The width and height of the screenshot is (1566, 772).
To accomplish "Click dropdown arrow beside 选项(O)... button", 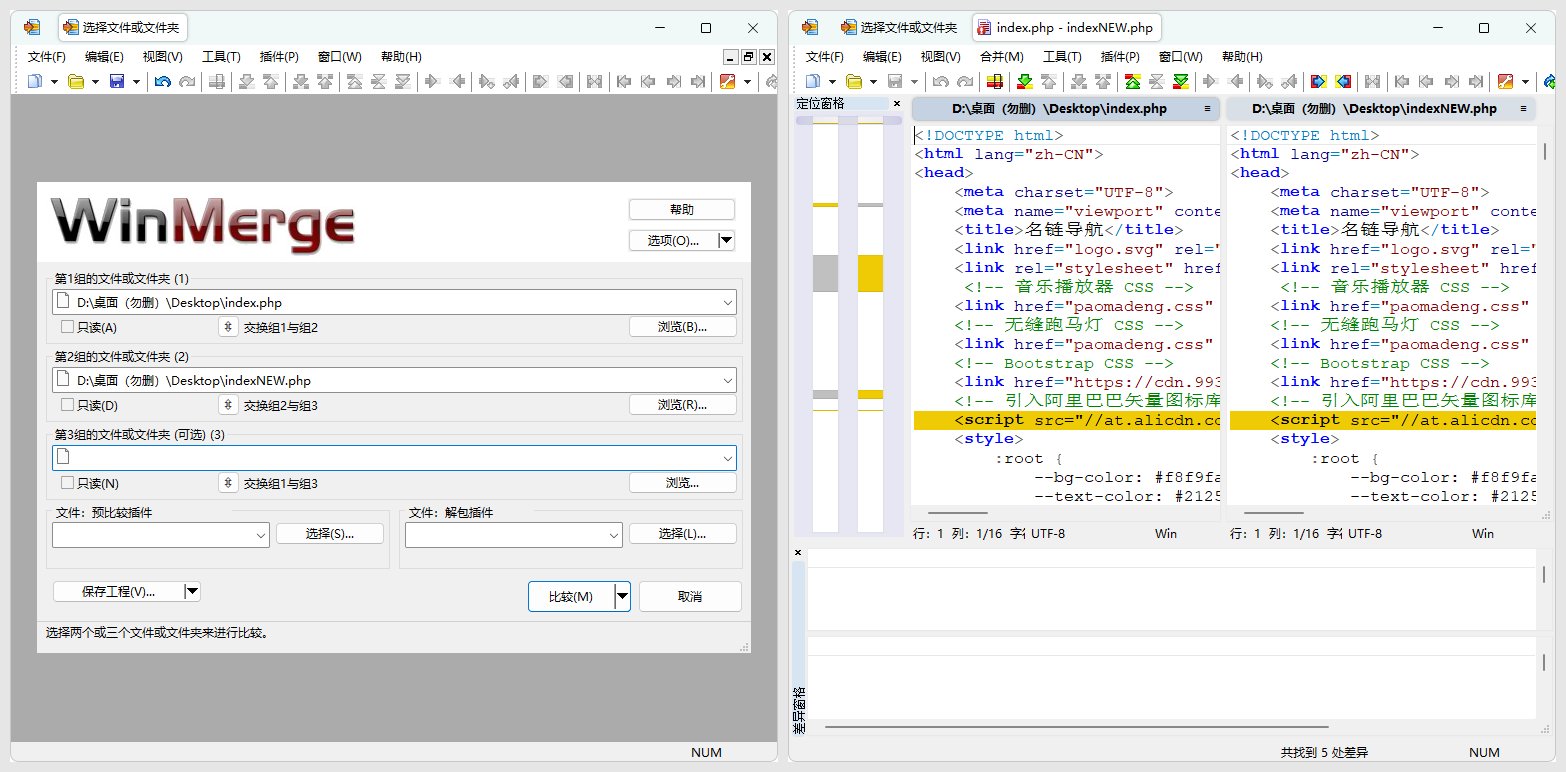I will pos(727,240).
